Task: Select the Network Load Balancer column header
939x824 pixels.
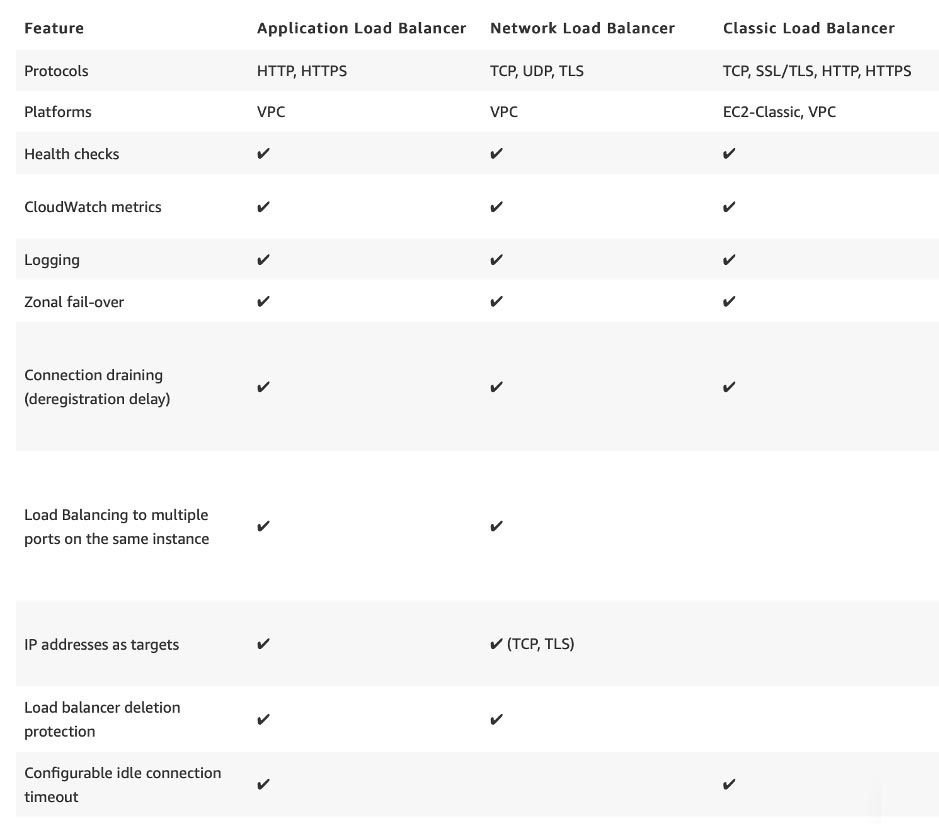Action: (582, 28)
